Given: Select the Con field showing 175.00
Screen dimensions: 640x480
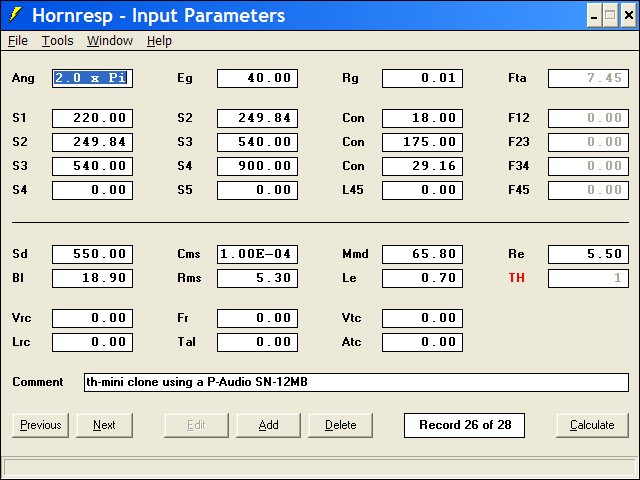Looking at the screenshot, I should coord(422,142).
